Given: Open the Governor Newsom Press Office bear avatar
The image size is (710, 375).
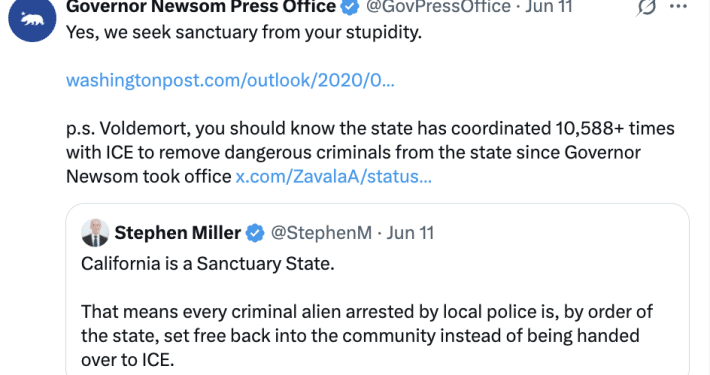Looking at the screenshot, I should (32, 19).
